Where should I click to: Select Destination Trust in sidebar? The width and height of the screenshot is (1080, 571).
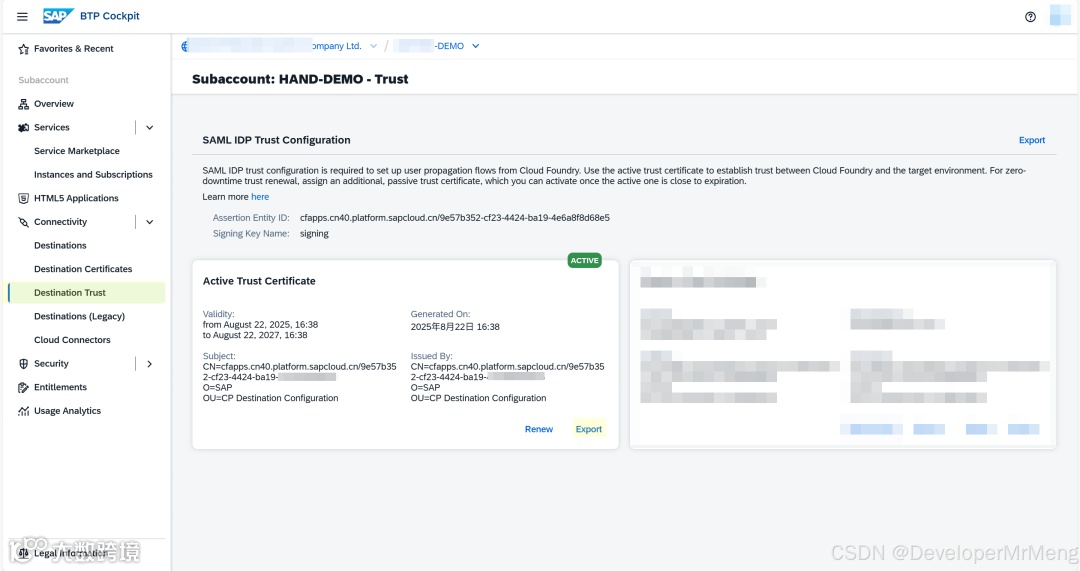pos(87,293)
